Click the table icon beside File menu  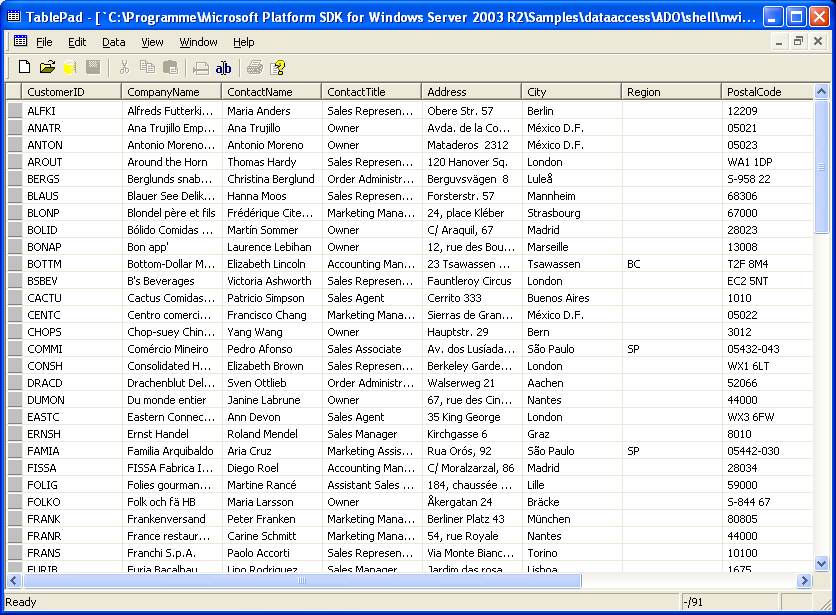(20, 41)
